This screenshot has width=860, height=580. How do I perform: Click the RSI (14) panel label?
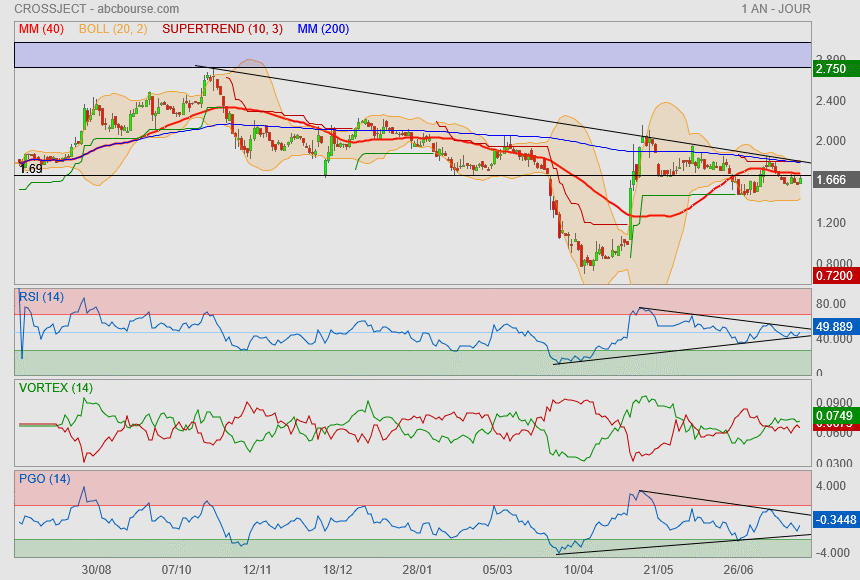click(x=41, y=297)
